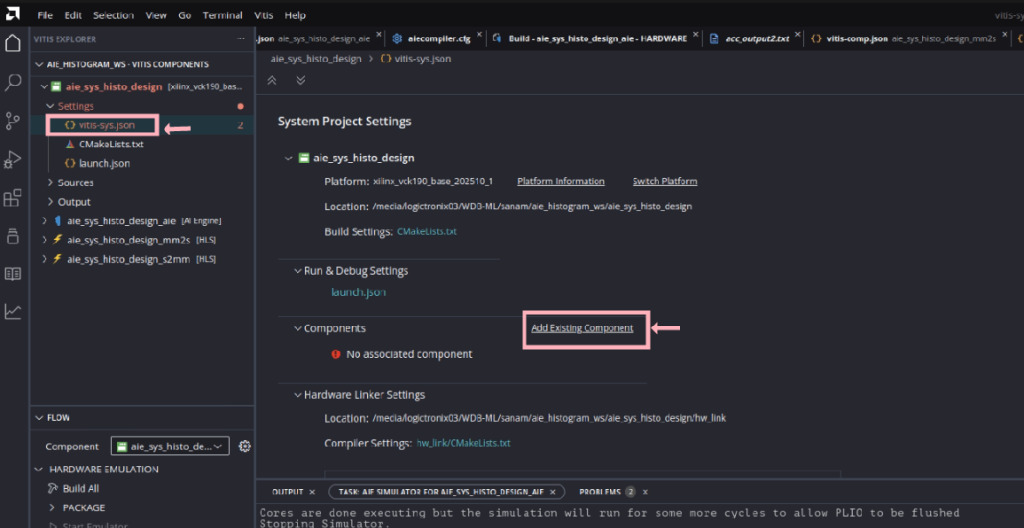1024x528 pixels.
Task: Expand the PACKAGE step
Action: (x=52, y=508)
